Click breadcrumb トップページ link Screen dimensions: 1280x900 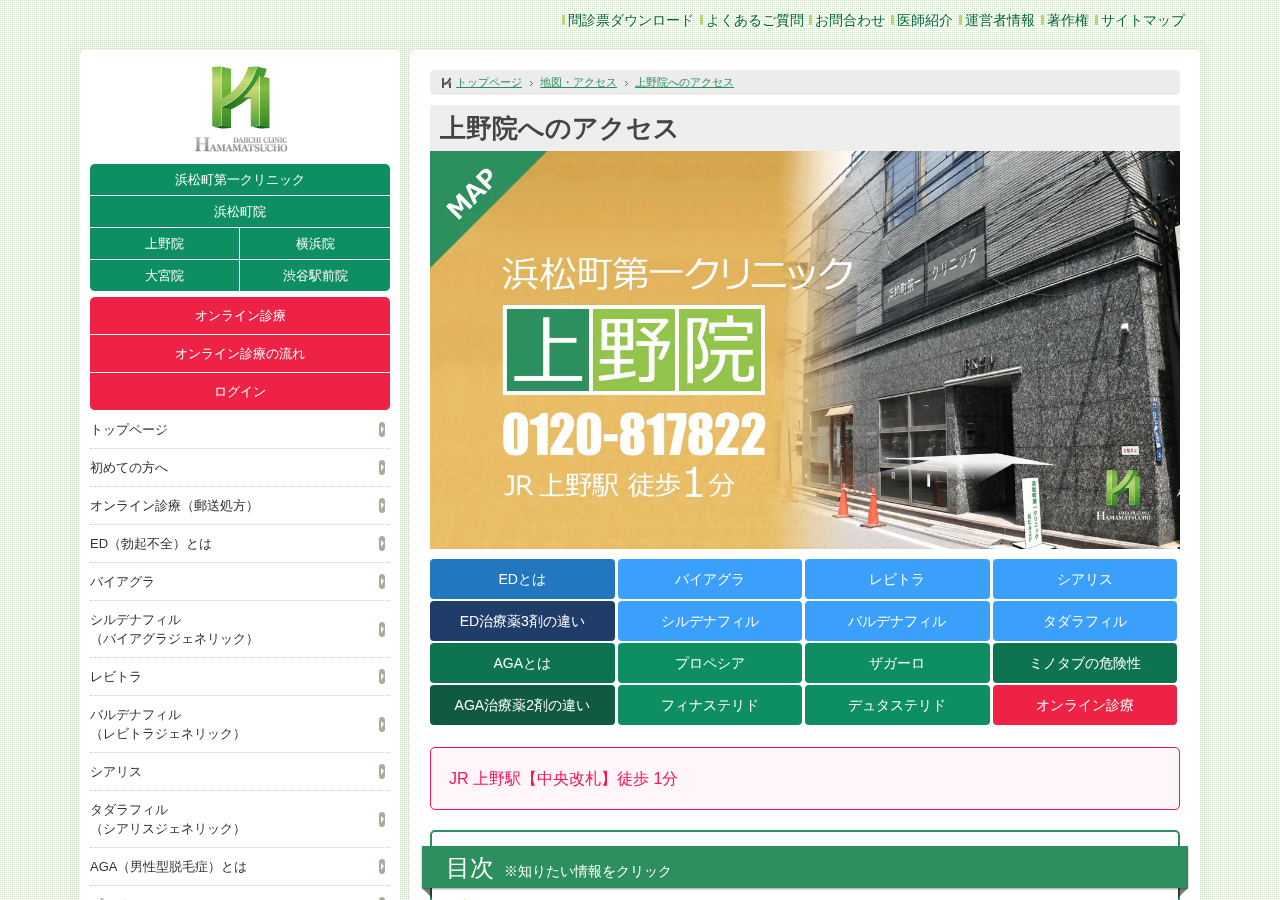point(489,83)
